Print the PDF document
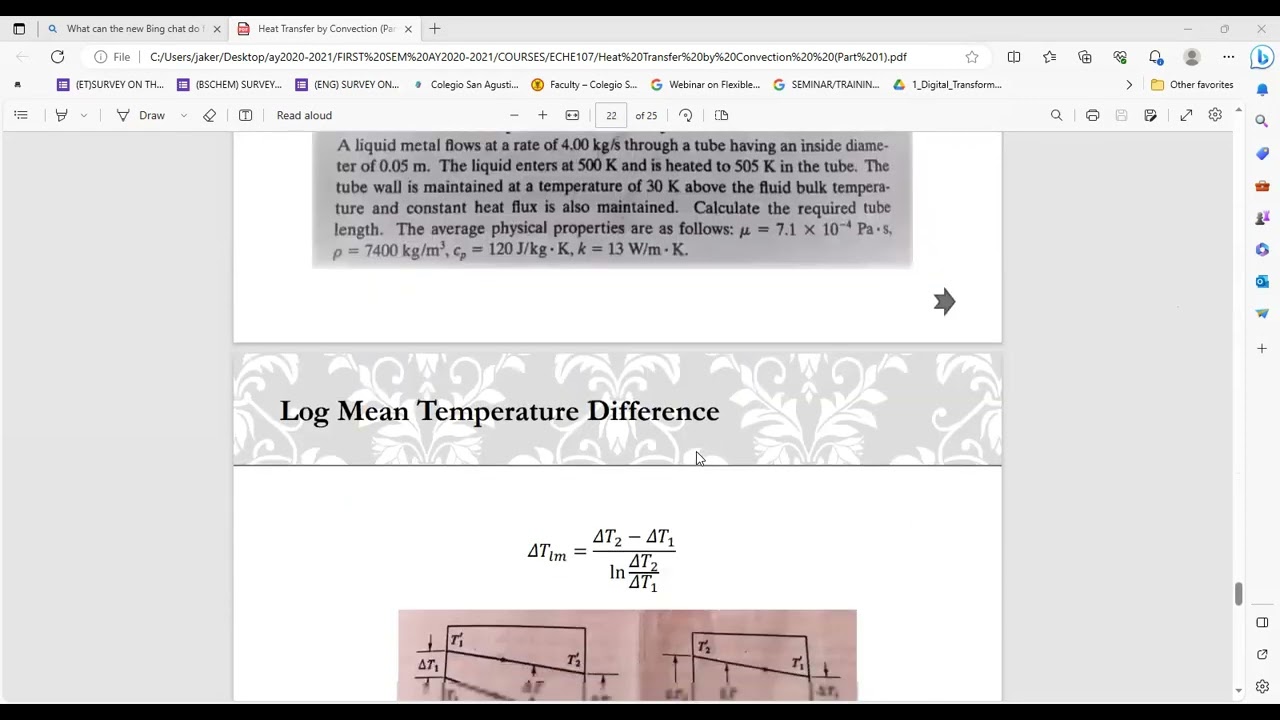 pyautogui.click(x=1092, y=115)
